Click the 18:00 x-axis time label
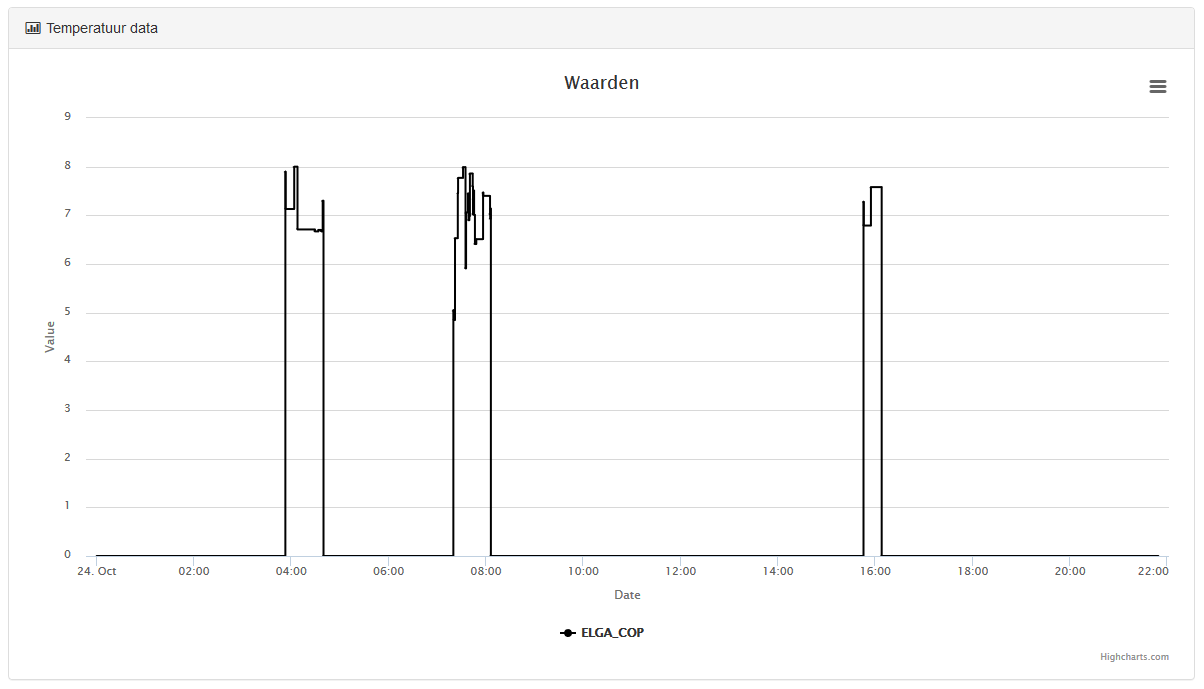 point(972,572)
